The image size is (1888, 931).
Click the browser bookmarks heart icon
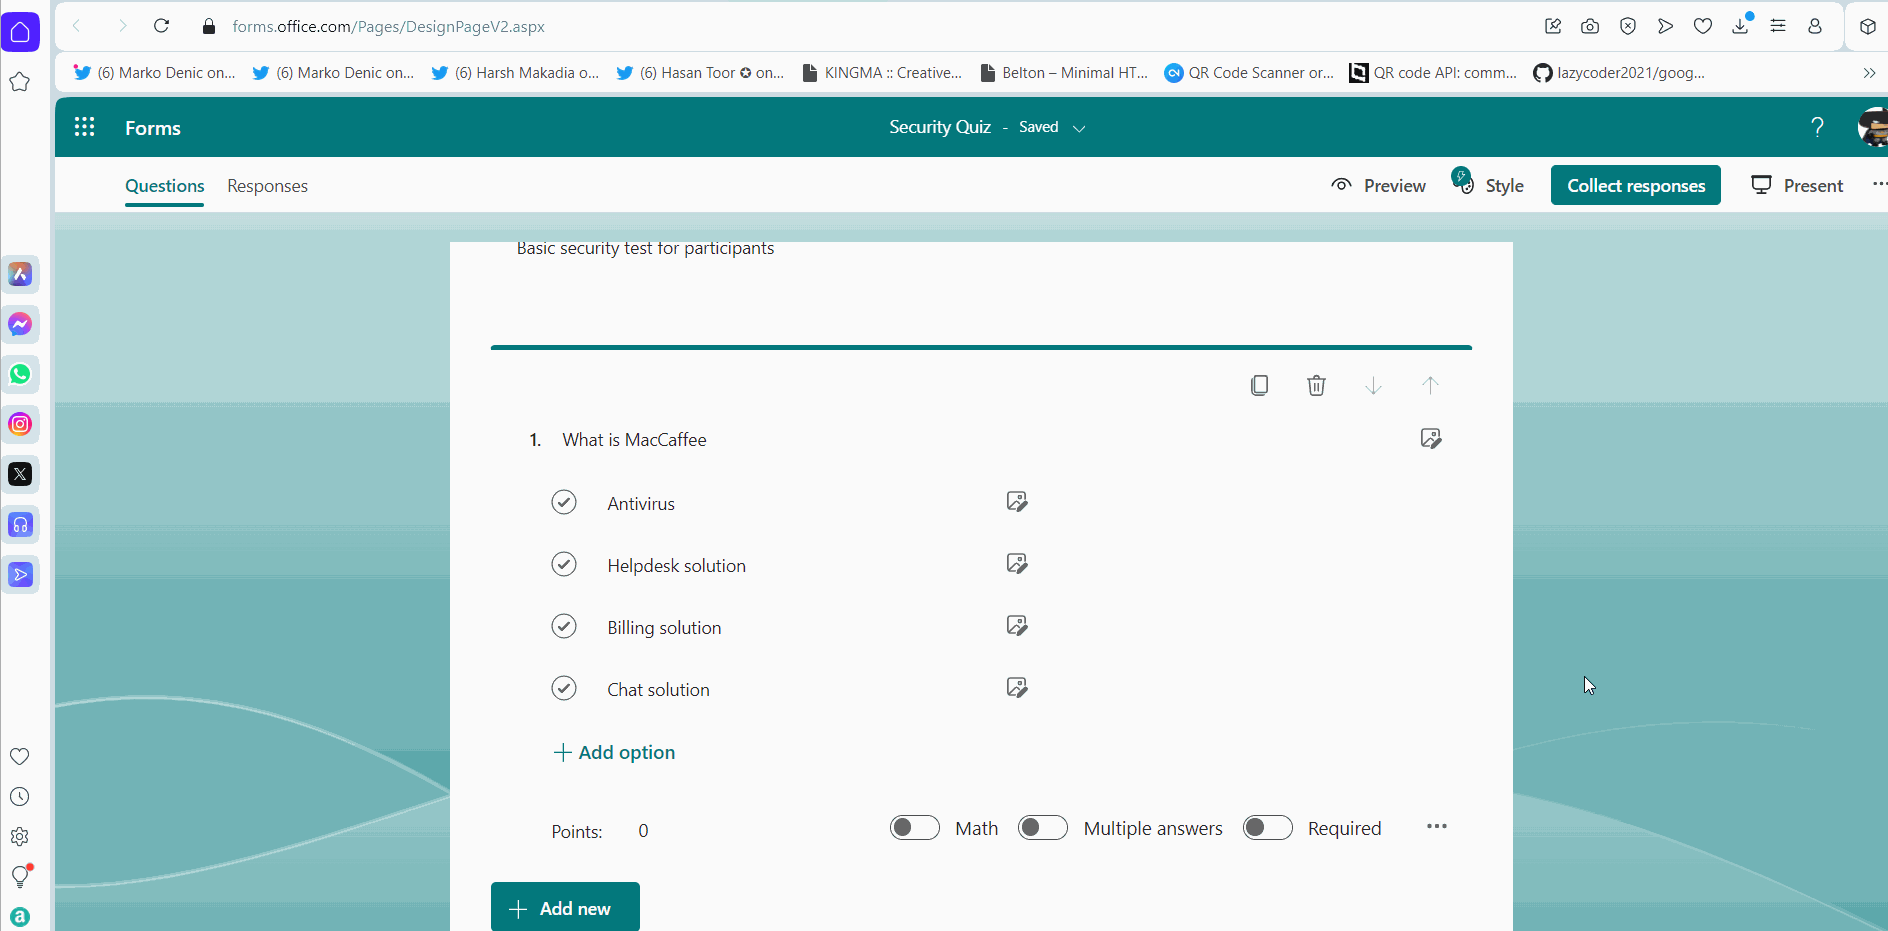(1703, 26)
